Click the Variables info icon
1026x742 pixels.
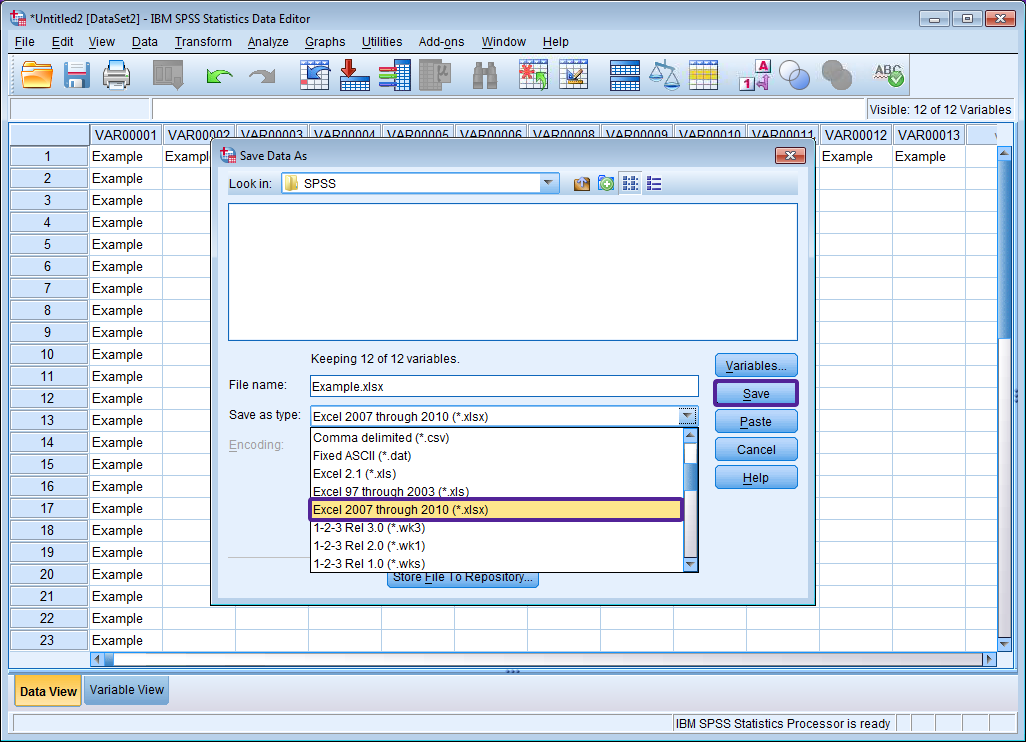pos(395,75)
